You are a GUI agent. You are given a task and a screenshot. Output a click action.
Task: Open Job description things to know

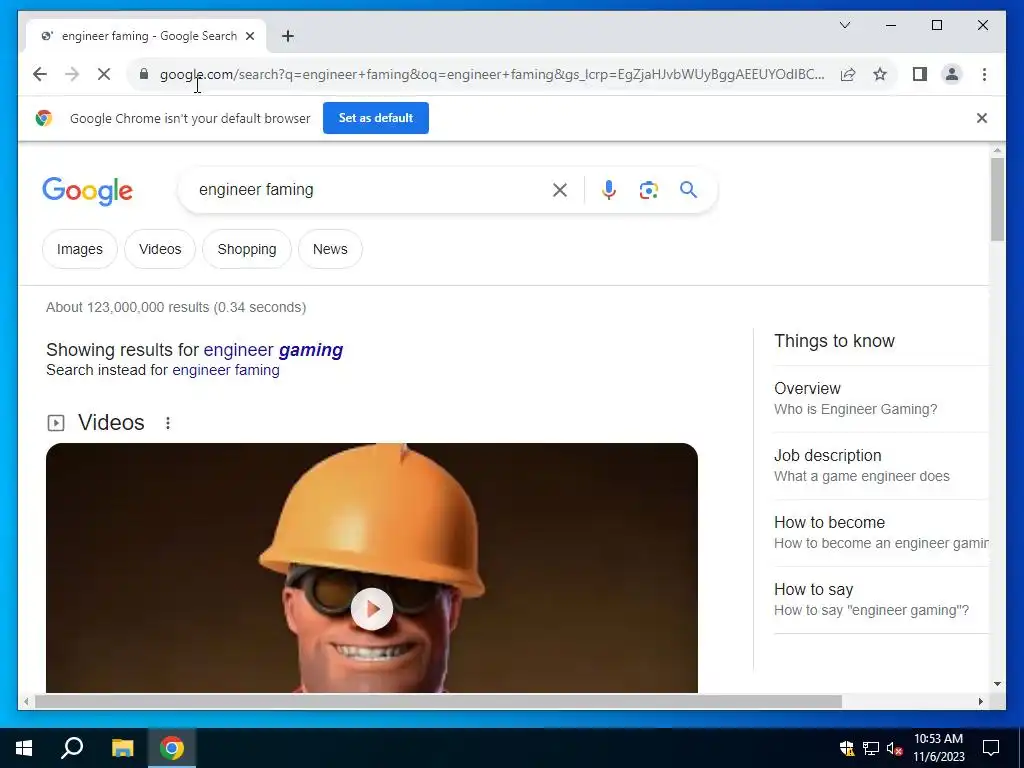(x=881, y=466)
